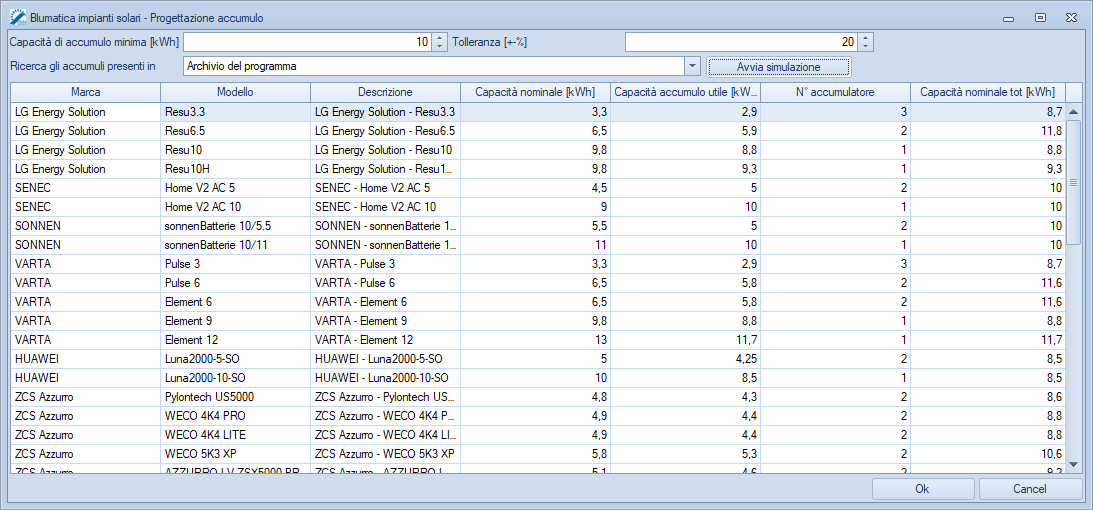The width and height of the screenshot is (1093, 510).
Task: Select the Element 6 model cell
Action: click(235, 302)
